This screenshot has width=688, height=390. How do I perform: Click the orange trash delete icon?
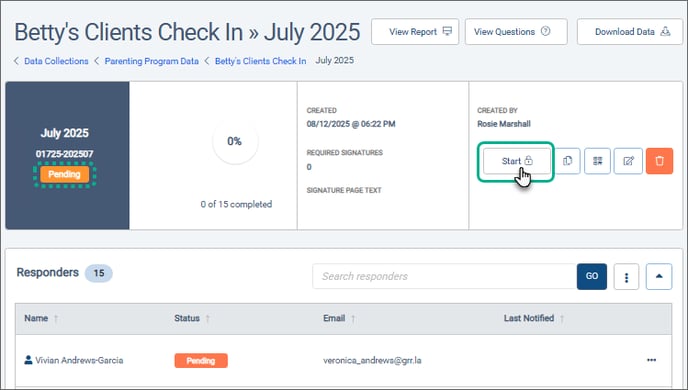(x=659, y=161)
